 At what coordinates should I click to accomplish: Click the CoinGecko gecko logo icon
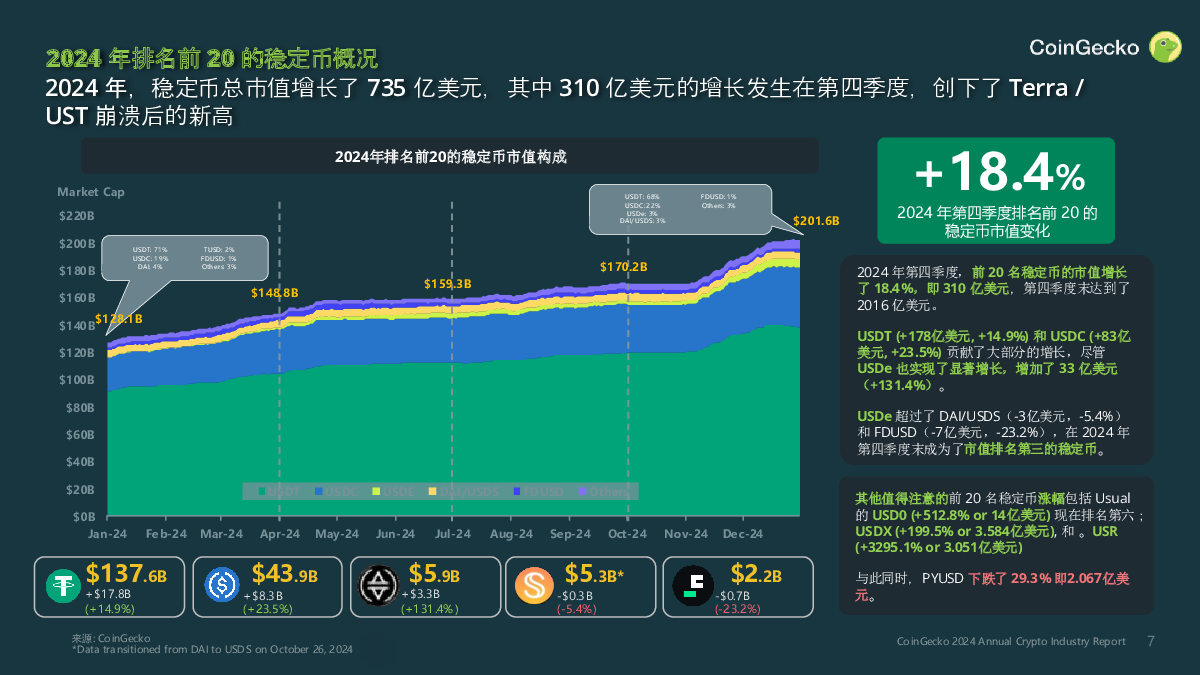tap(1165, 47)
